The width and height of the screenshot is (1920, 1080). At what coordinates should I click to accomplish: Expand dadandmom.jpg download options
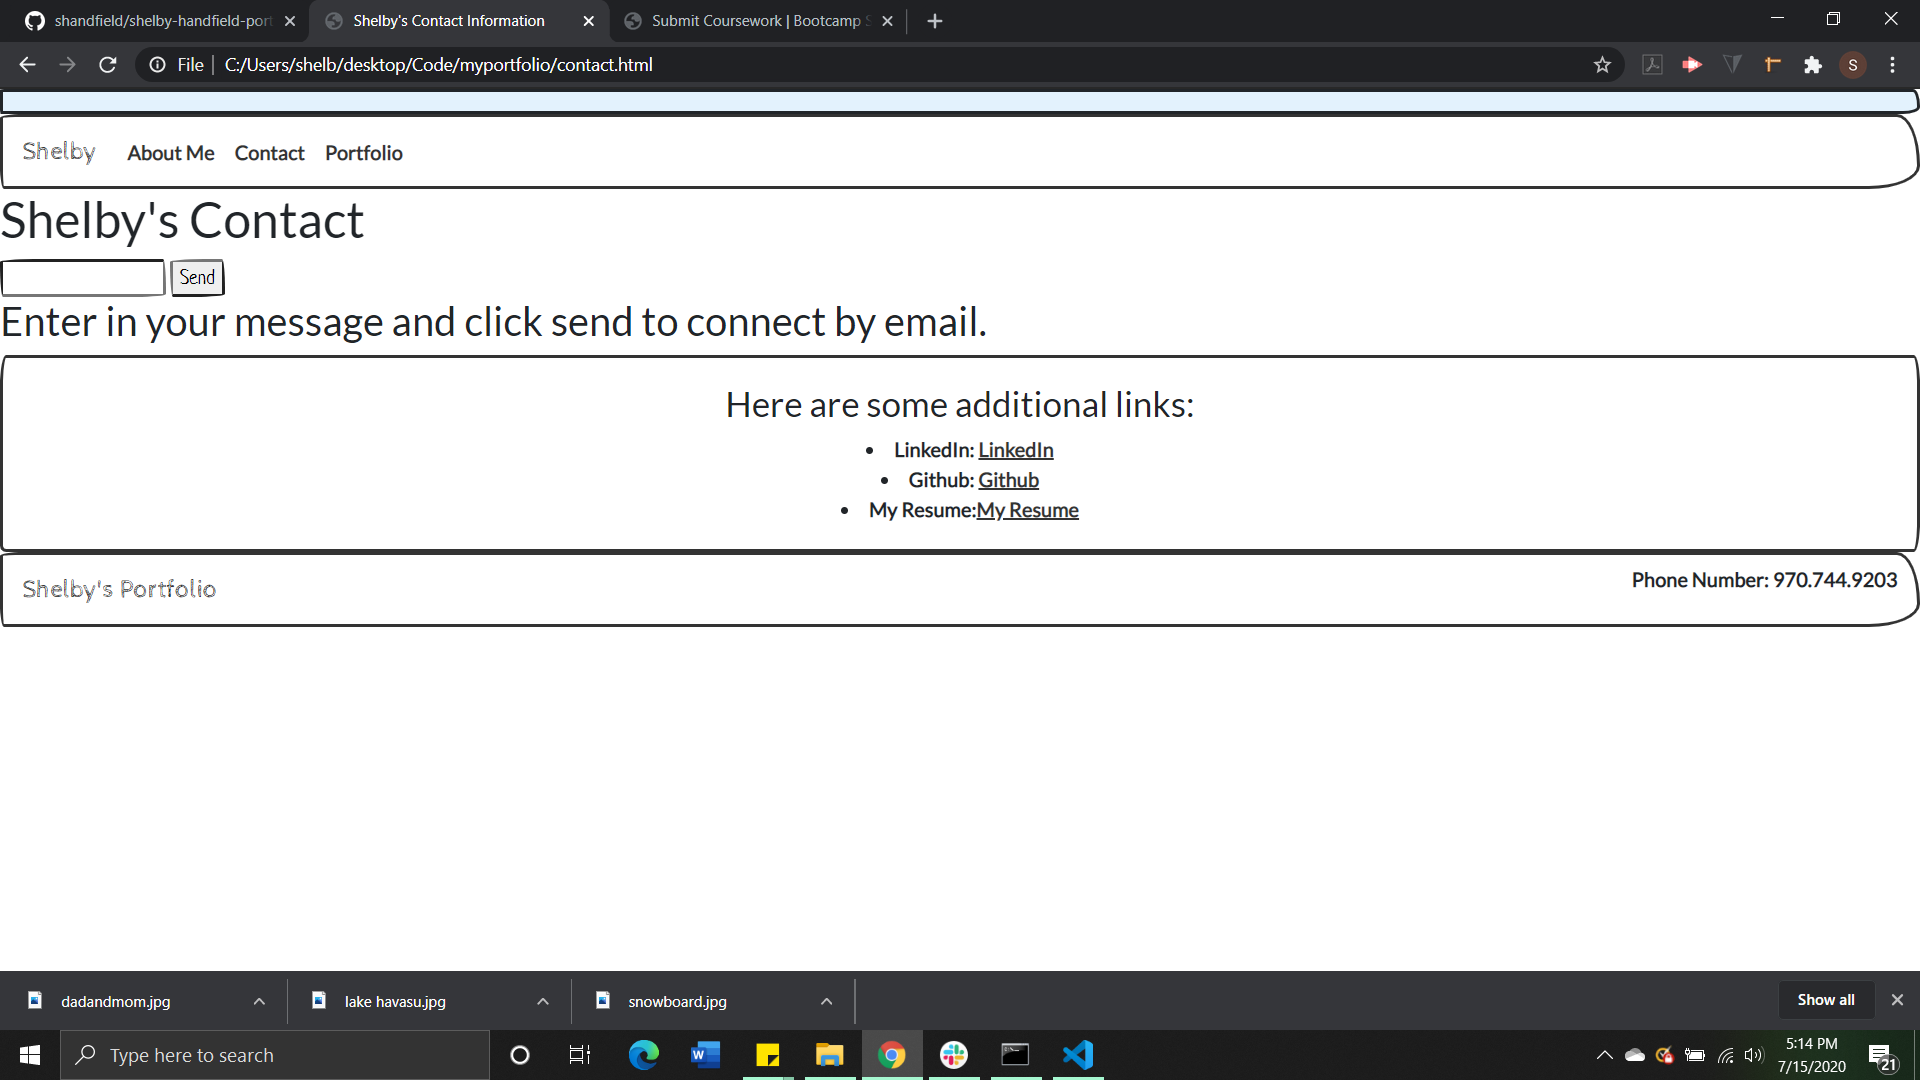tap(259, 1001)
